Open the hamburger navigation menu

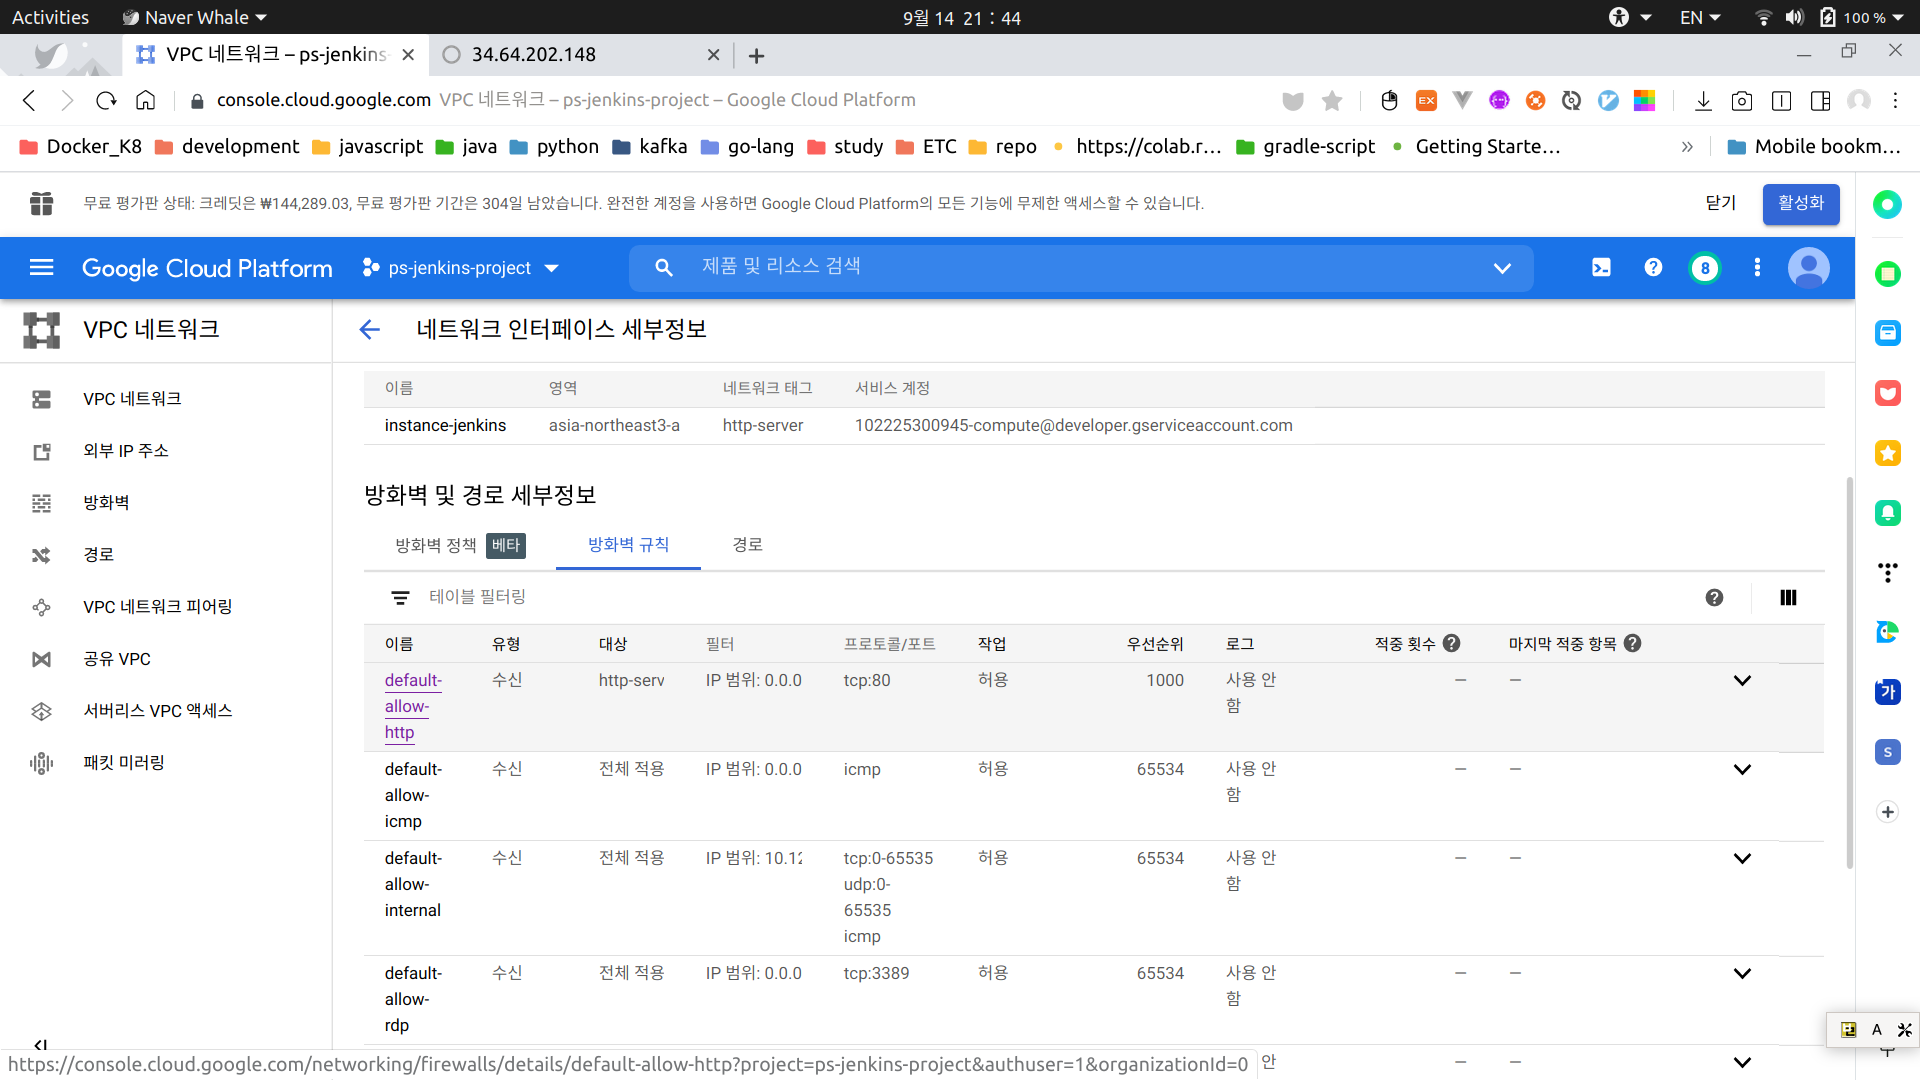pos(42,267)
